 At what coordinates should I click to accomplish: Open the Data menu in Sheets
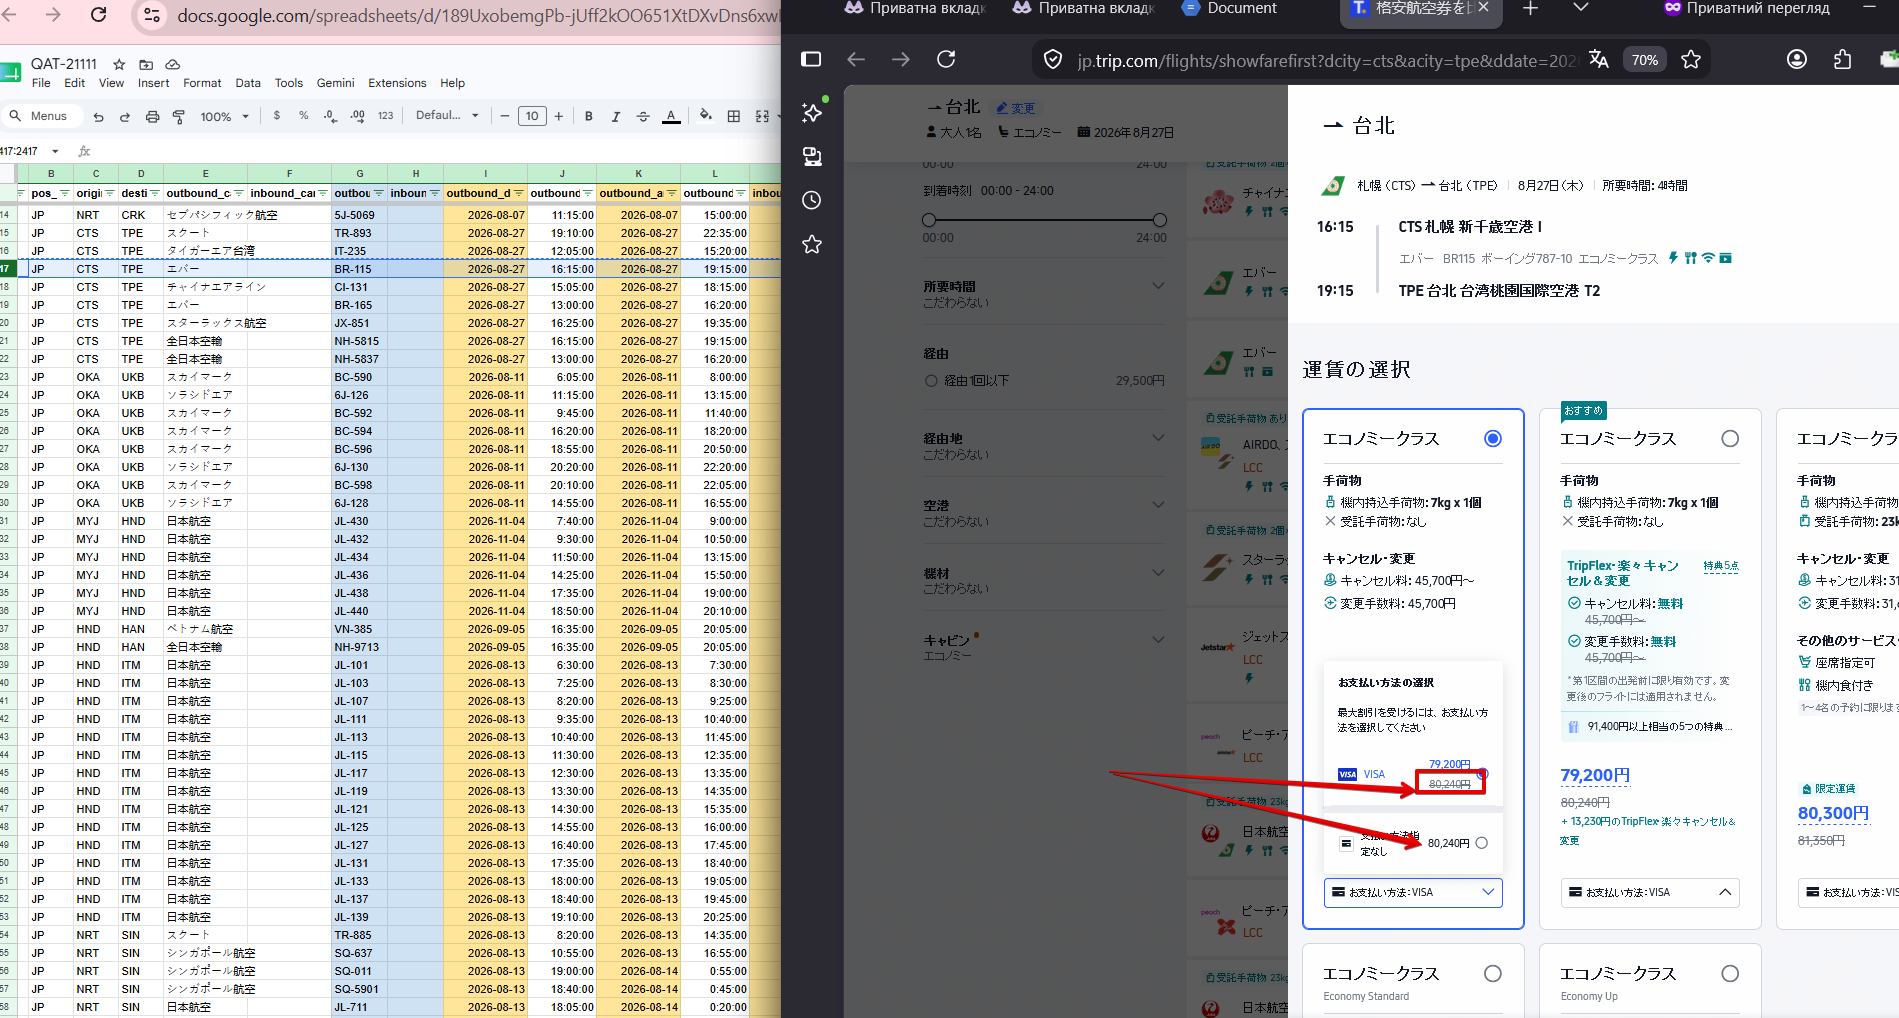(248, 83)
